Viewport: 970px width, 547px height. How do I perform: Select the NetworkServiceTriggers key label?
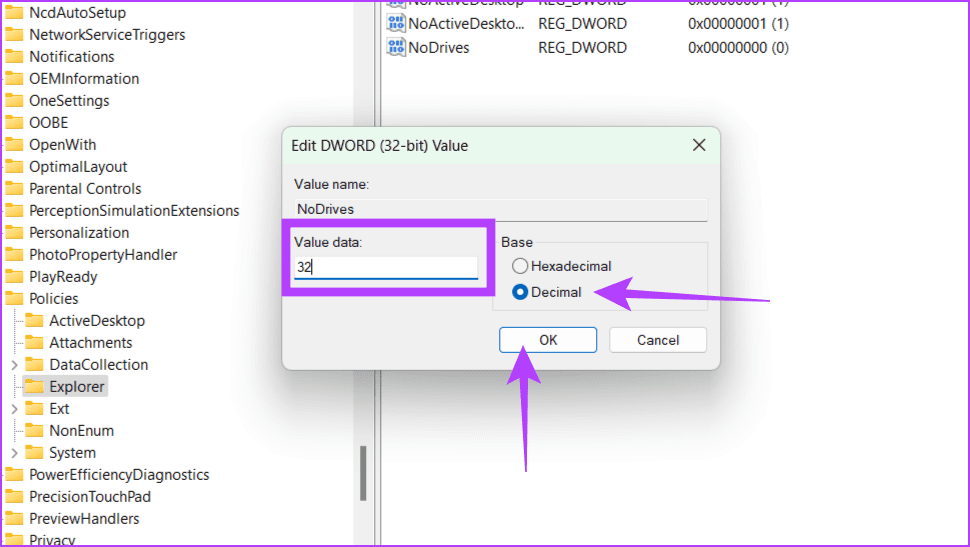click(107, 35)
